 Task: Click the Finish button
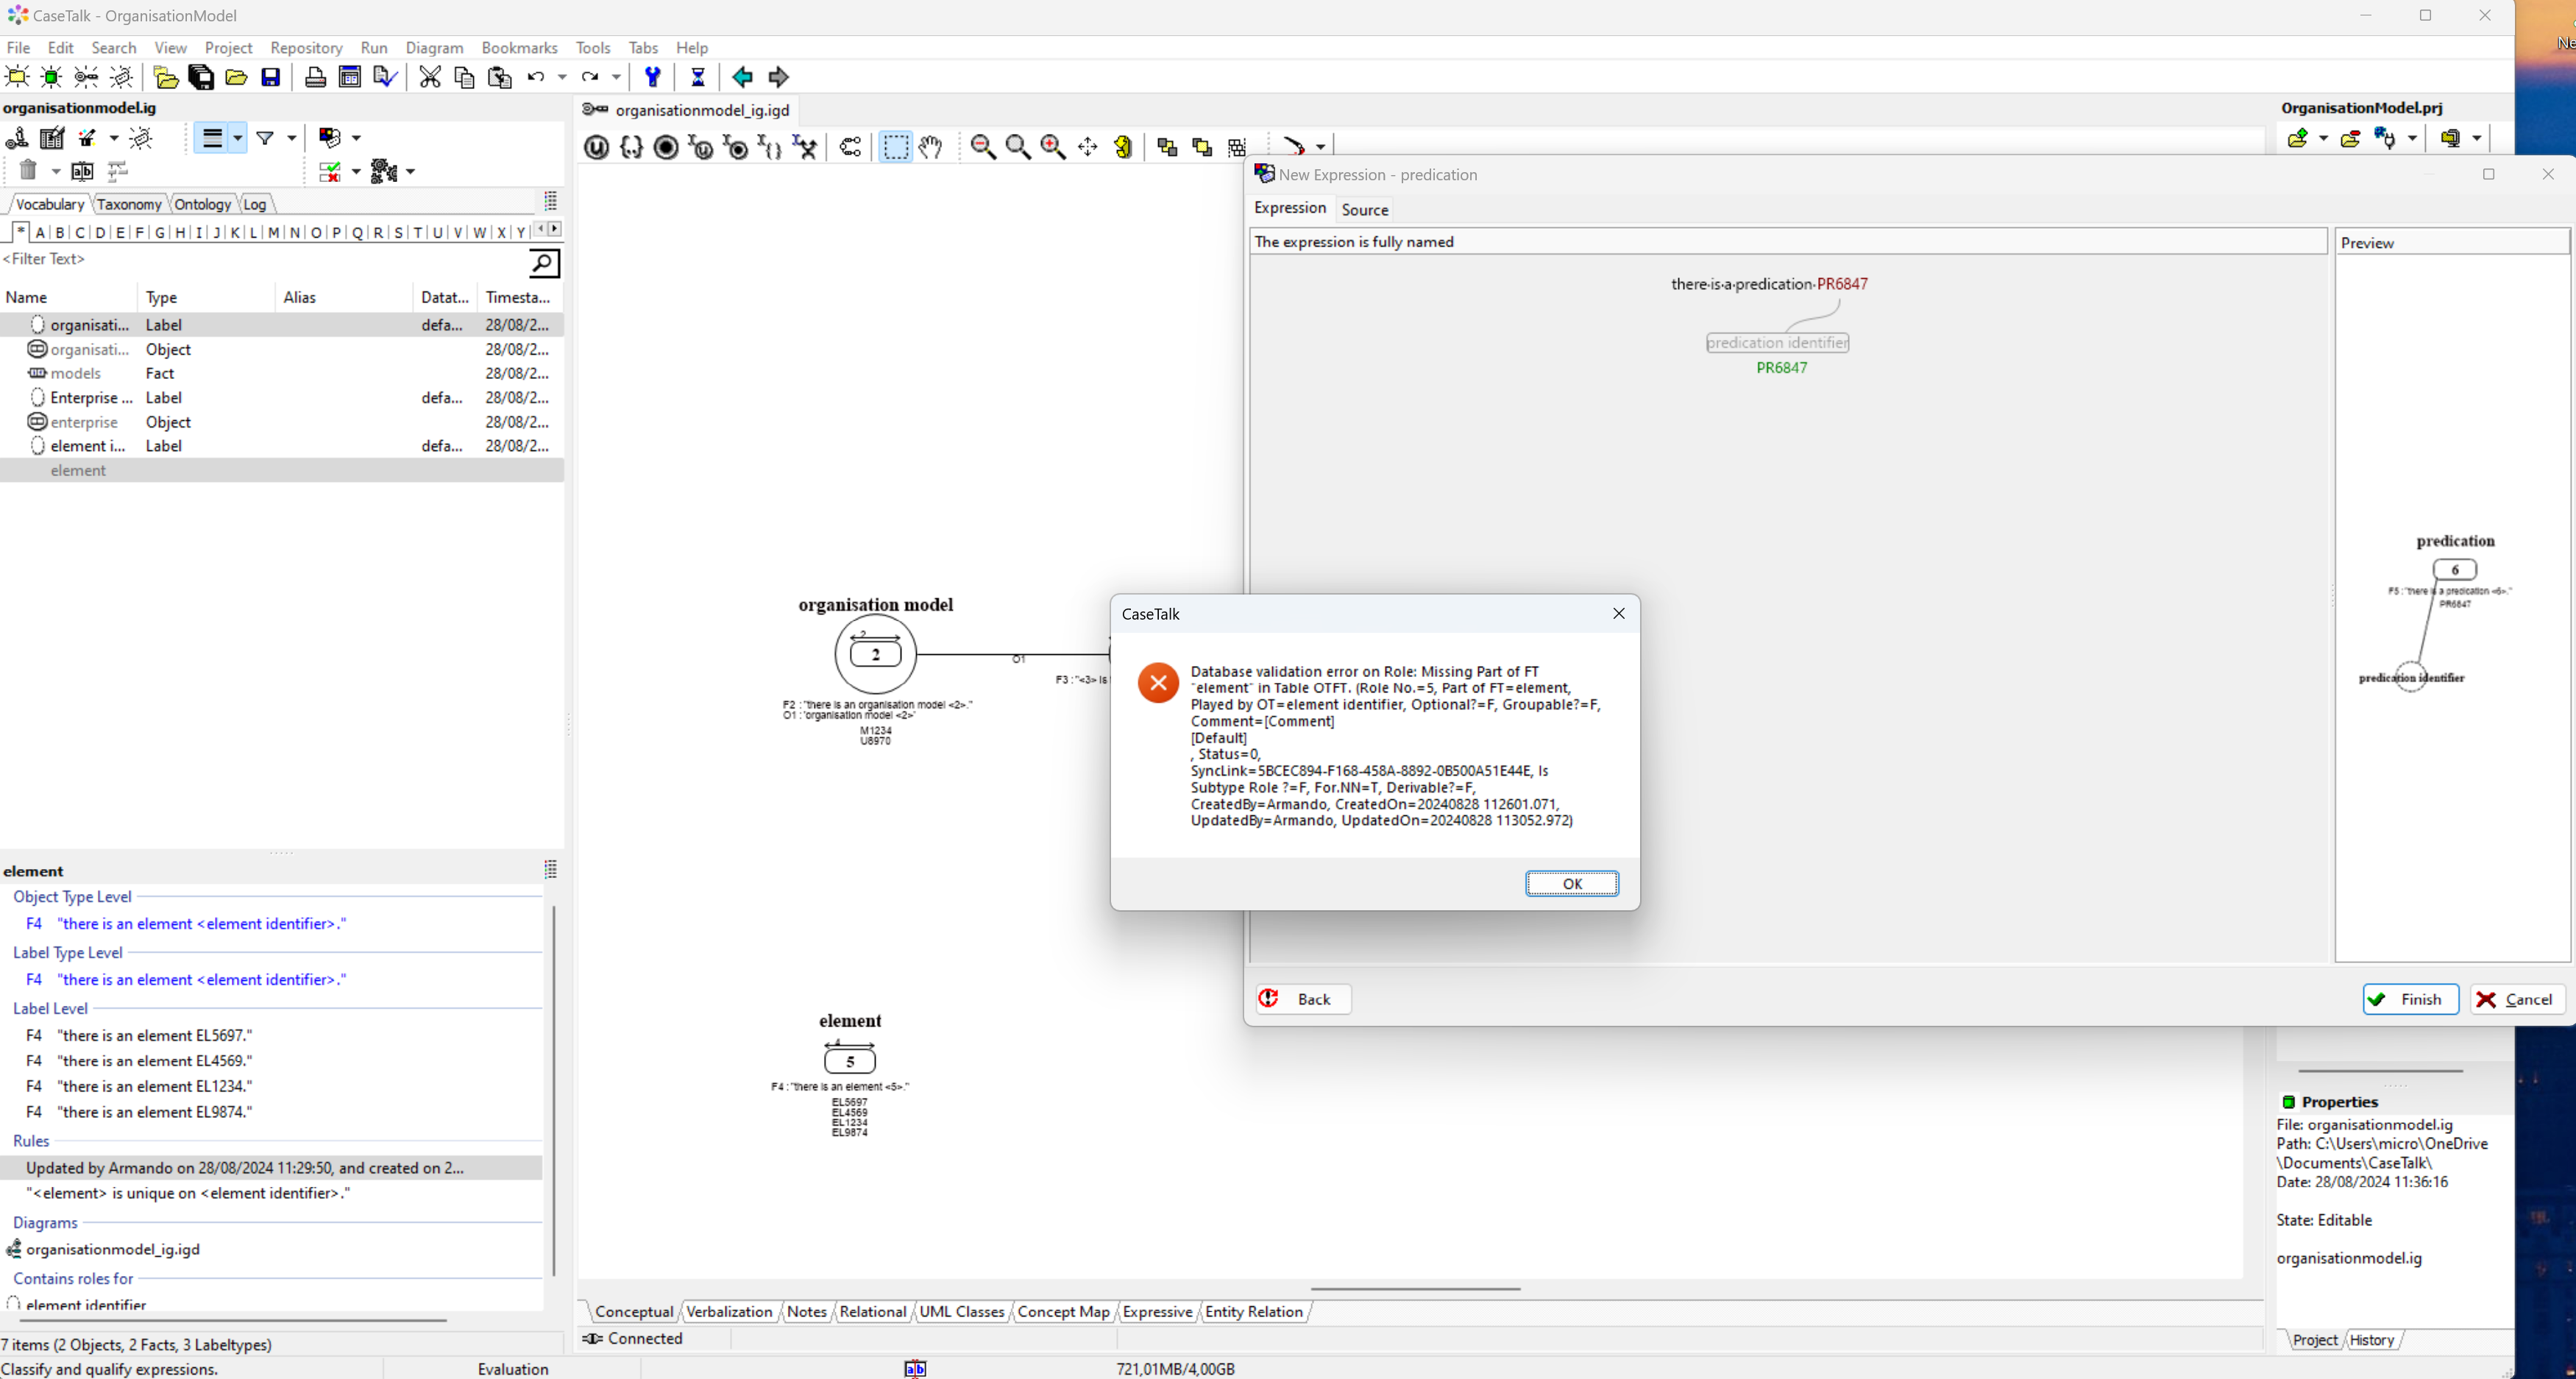[2410, 999]
